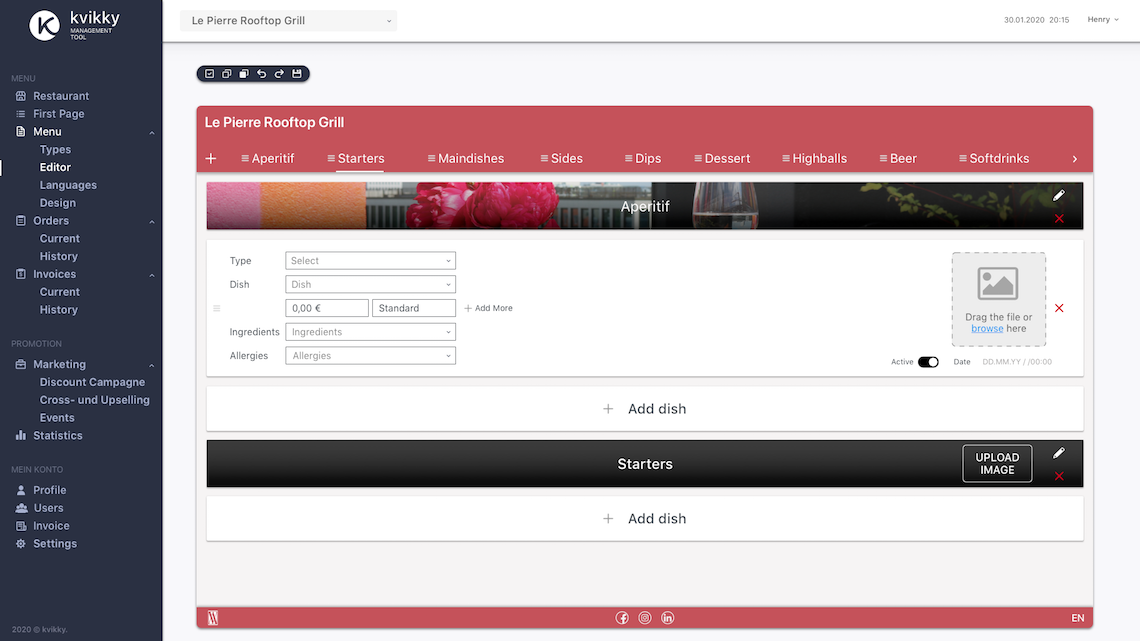1140x641 pixels.
Task: Open the Facebook link in the footer
Action: (x=622, y=618)
